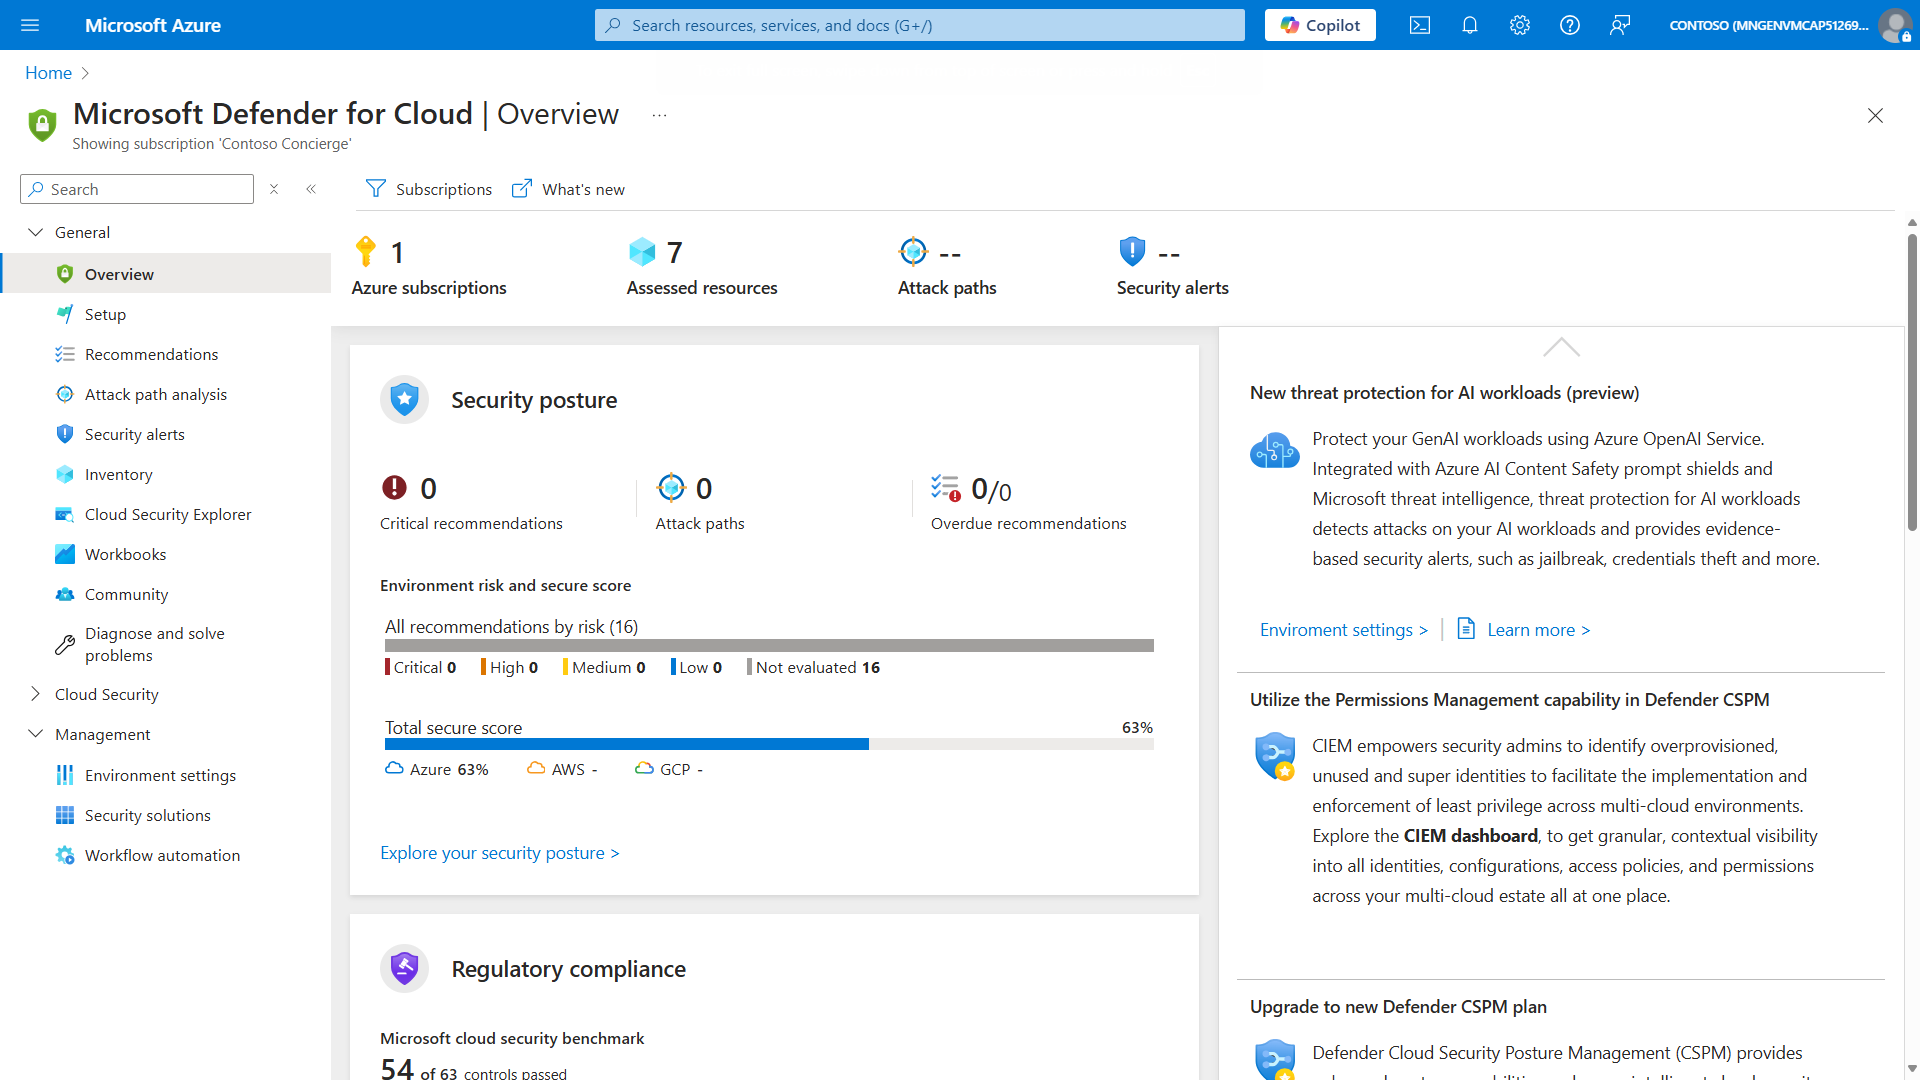Click the All recommendations by risk bar

[x=769, y=645]
